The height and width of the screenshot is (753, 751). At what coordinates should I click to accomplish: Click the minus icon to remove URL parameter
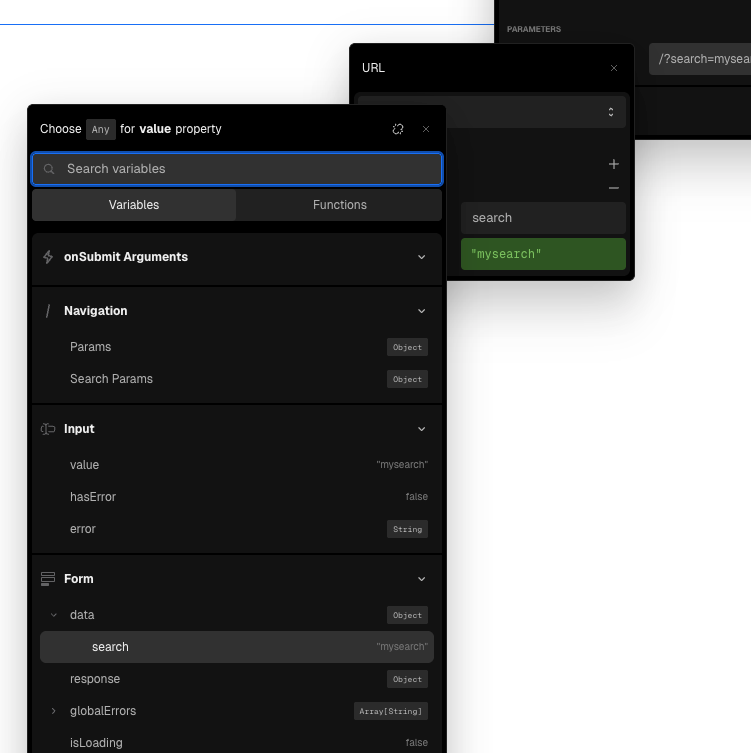(614, 188)
